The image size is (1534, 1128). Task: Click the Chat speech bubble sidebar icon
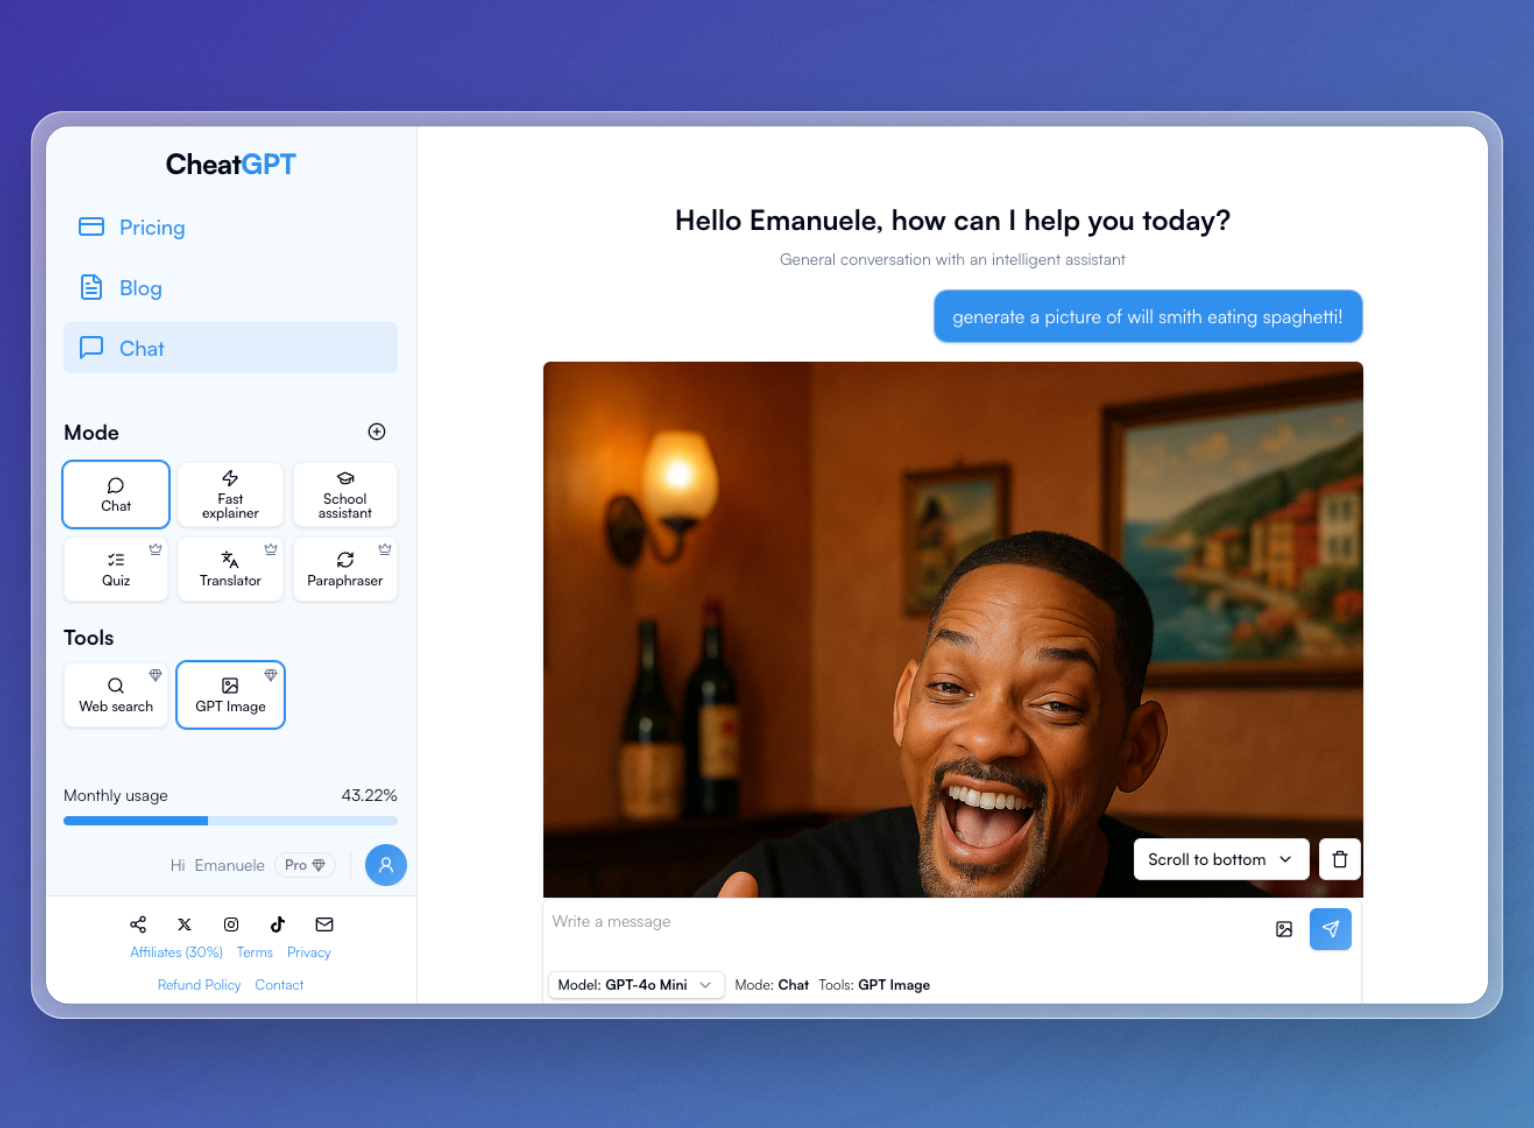pyautogui.click(x=91, y=348)
